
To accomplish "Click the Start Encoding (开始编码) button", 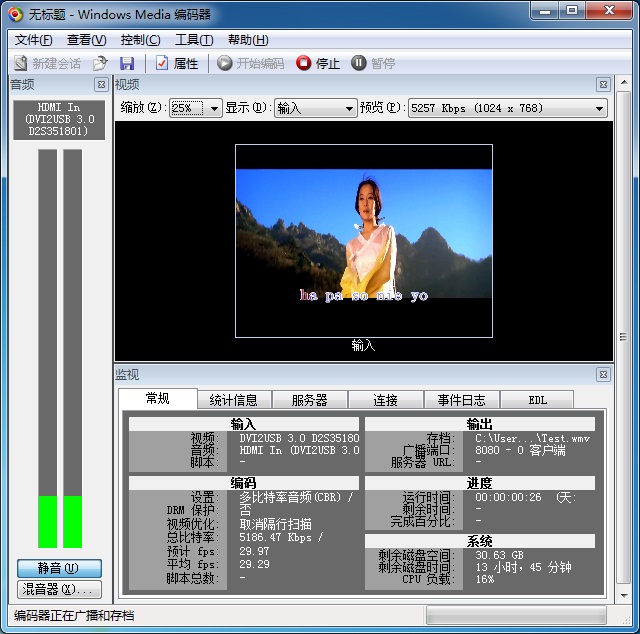I will [x=251, y=63].
